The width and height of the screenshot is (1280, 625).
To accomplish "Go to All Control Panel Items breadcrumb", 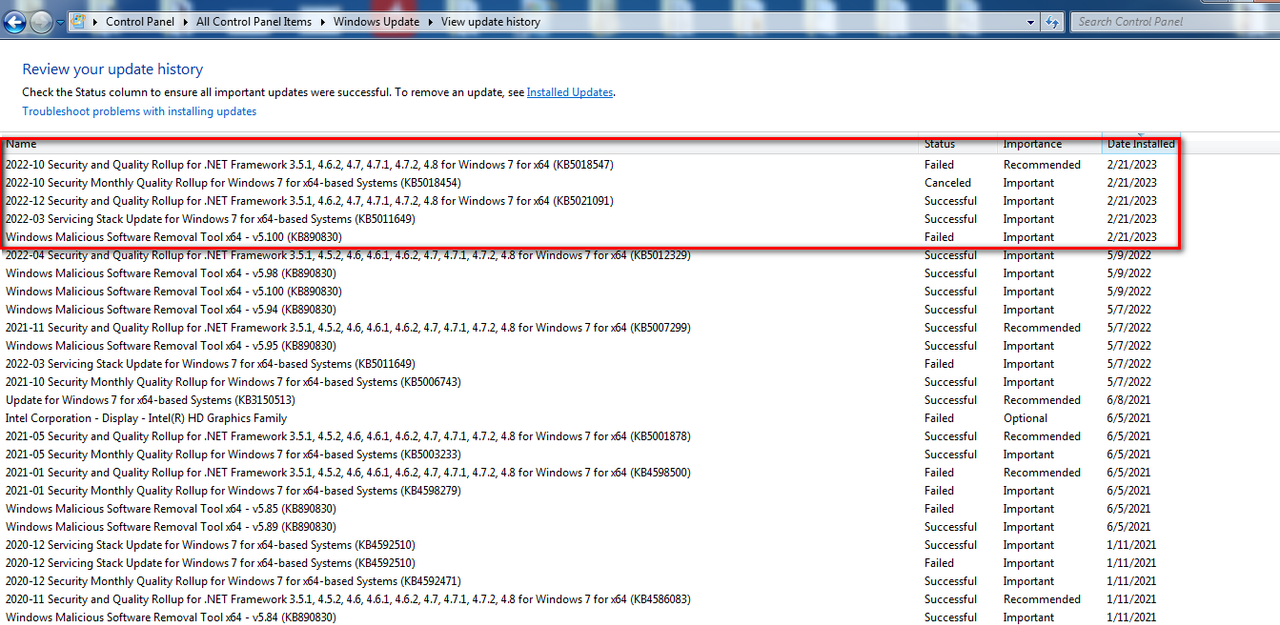I will coord(254,21).
